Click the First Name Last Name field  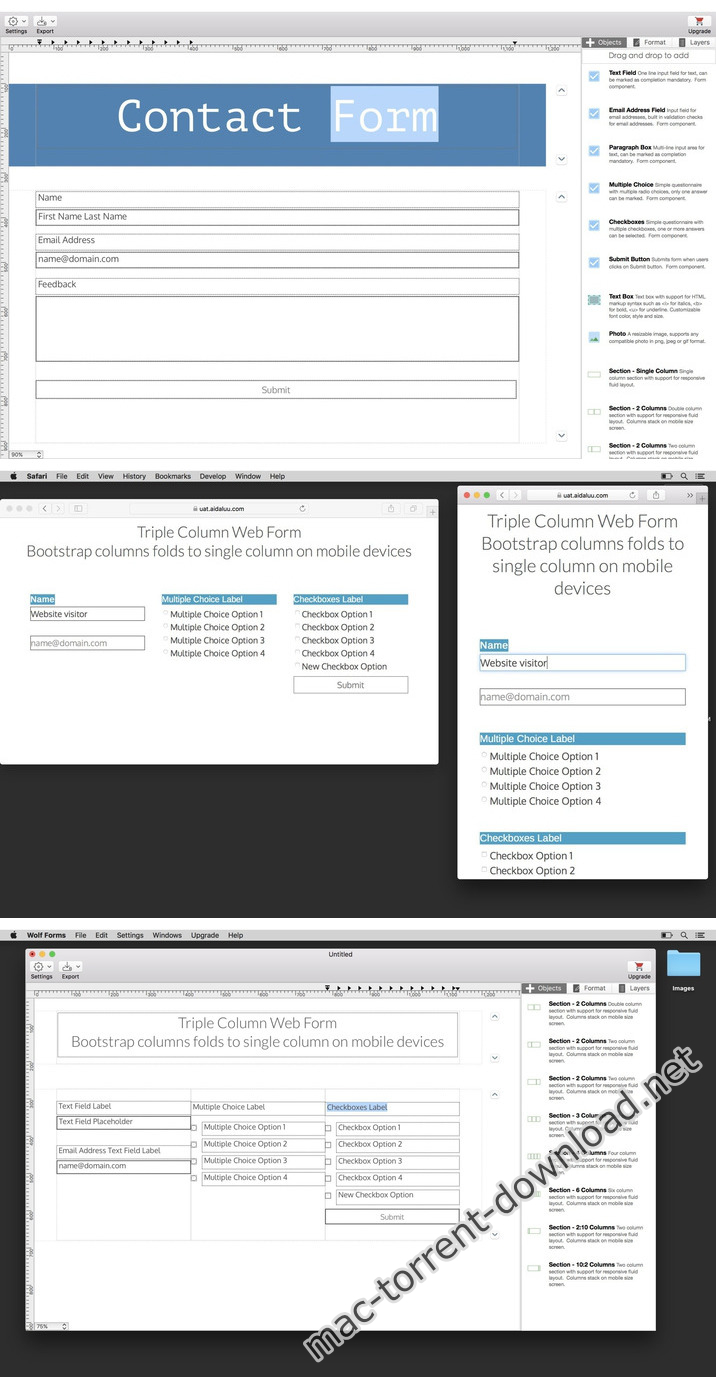click(x=277, y=217)
